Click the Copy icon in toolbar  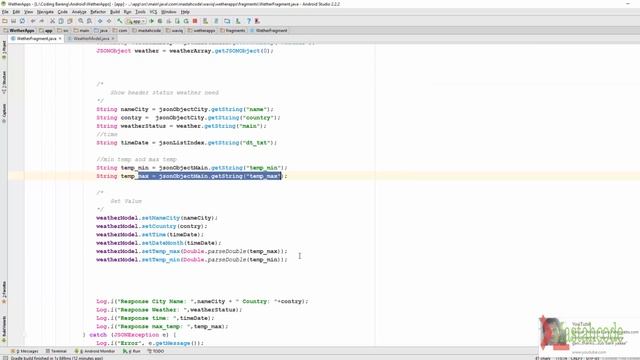pyautogui.click(x=61, y=21)
